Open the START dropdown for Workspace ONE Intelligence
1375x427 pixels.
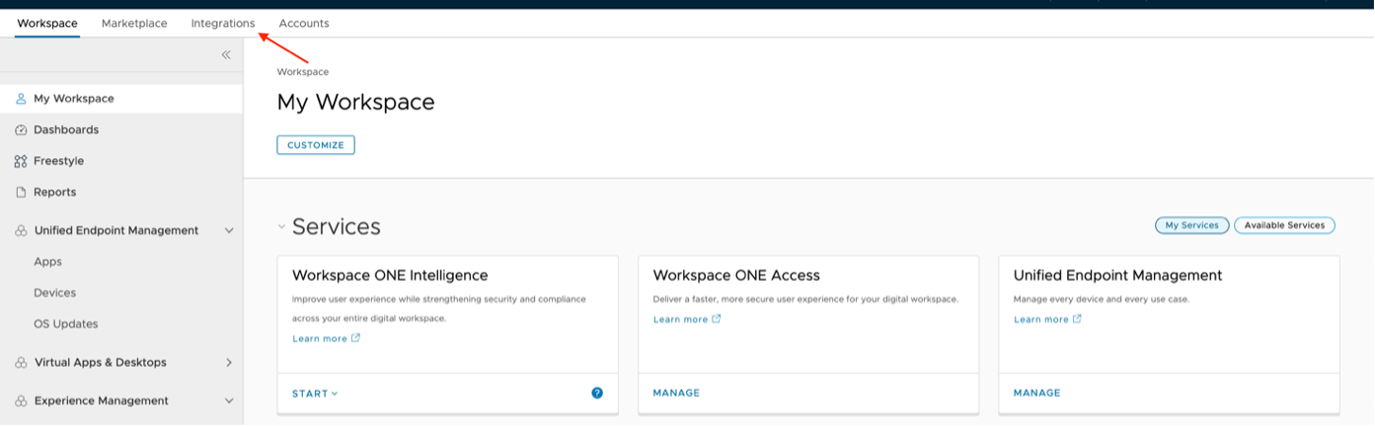(x=315, y=393)
